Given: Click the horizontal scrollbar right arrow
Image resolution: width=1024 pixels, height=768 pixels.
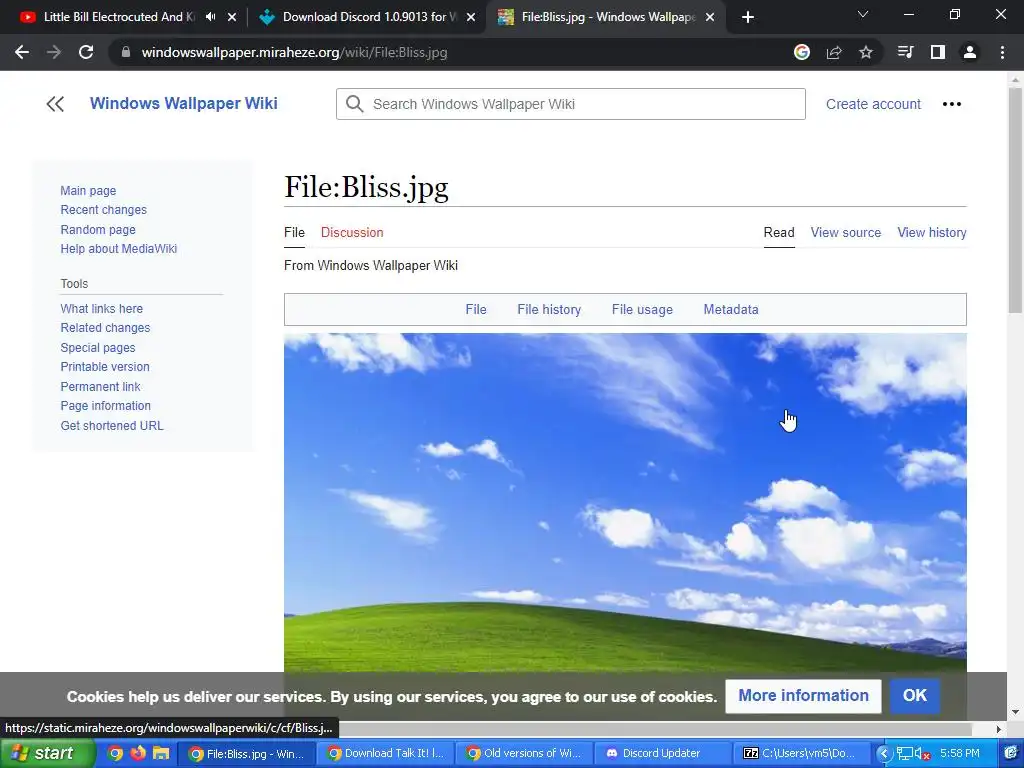Looking at the screenshot, I should point(999,729).
